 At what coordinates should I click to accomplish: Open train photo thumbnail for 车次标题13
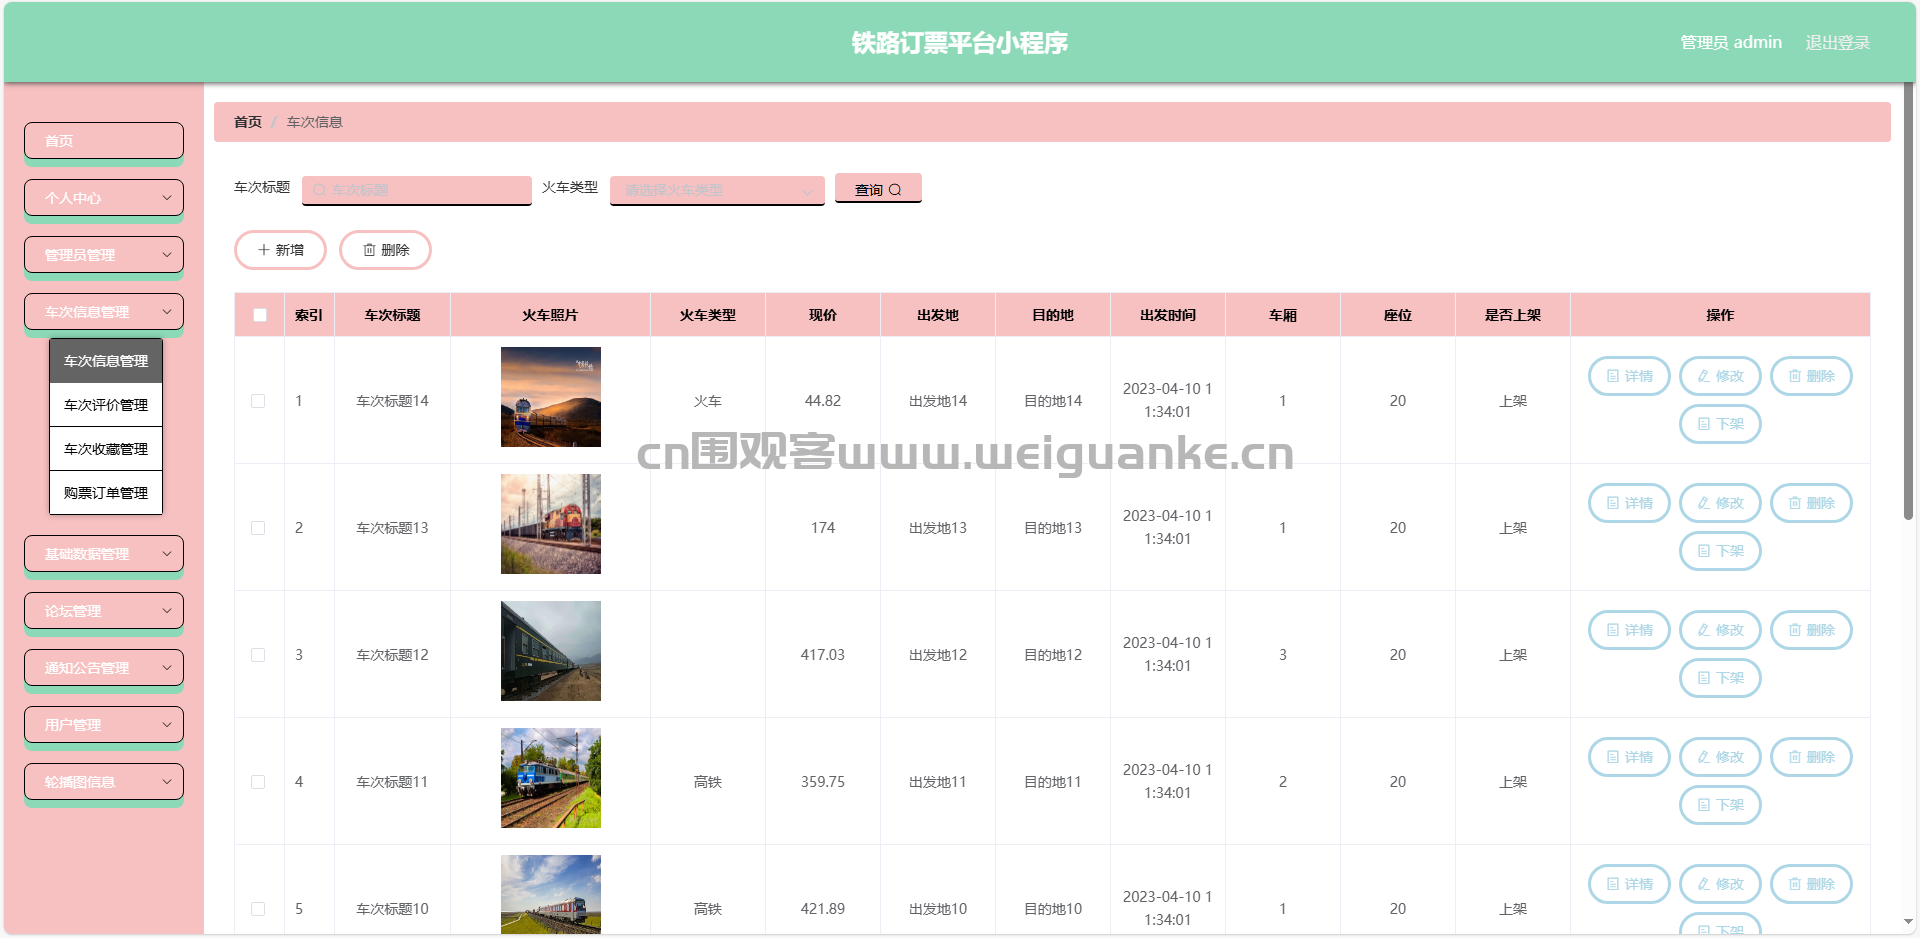[551, 524]
